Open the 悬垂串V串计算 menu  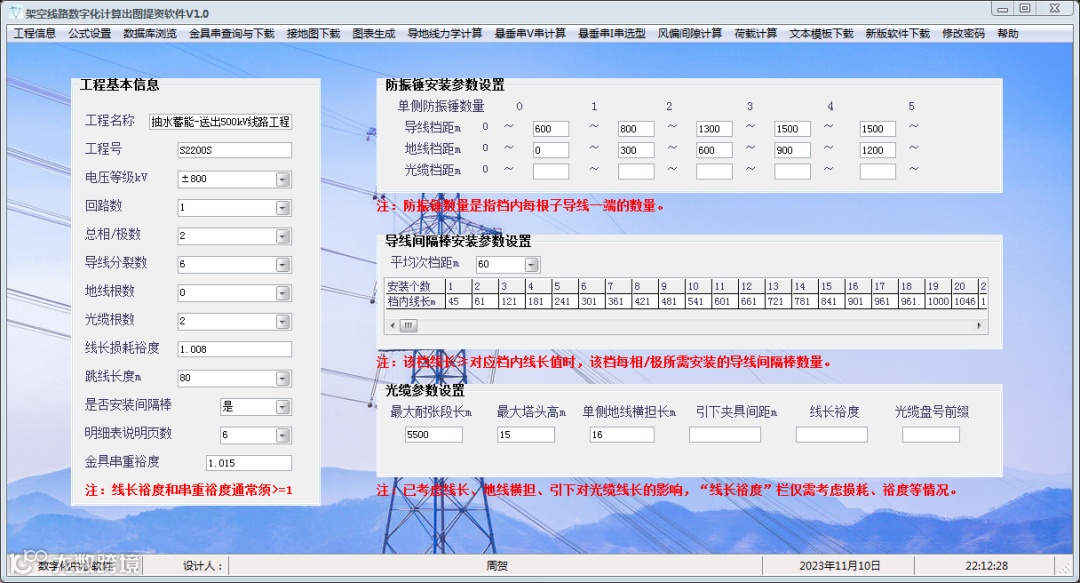click(530, 33)
